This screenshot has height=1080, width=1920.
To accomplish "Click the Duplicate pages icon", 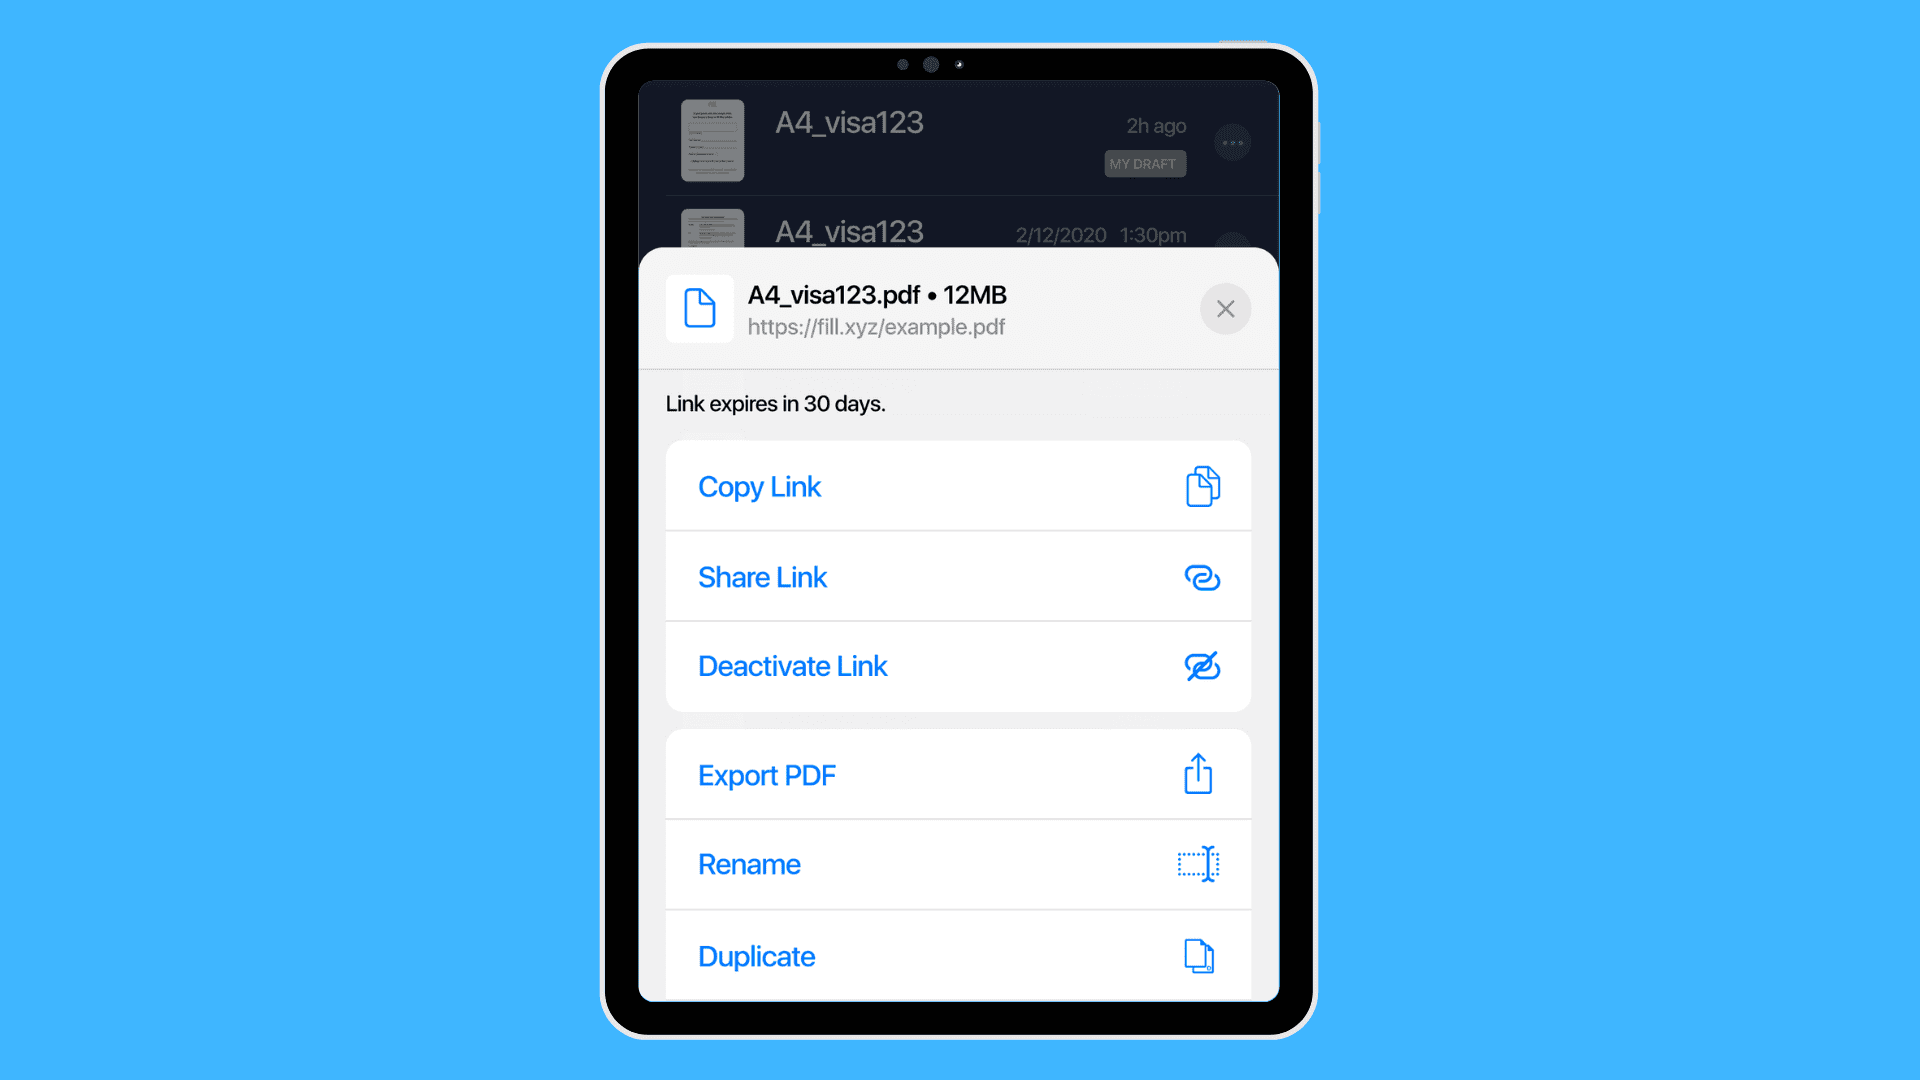I will 1199,956.
